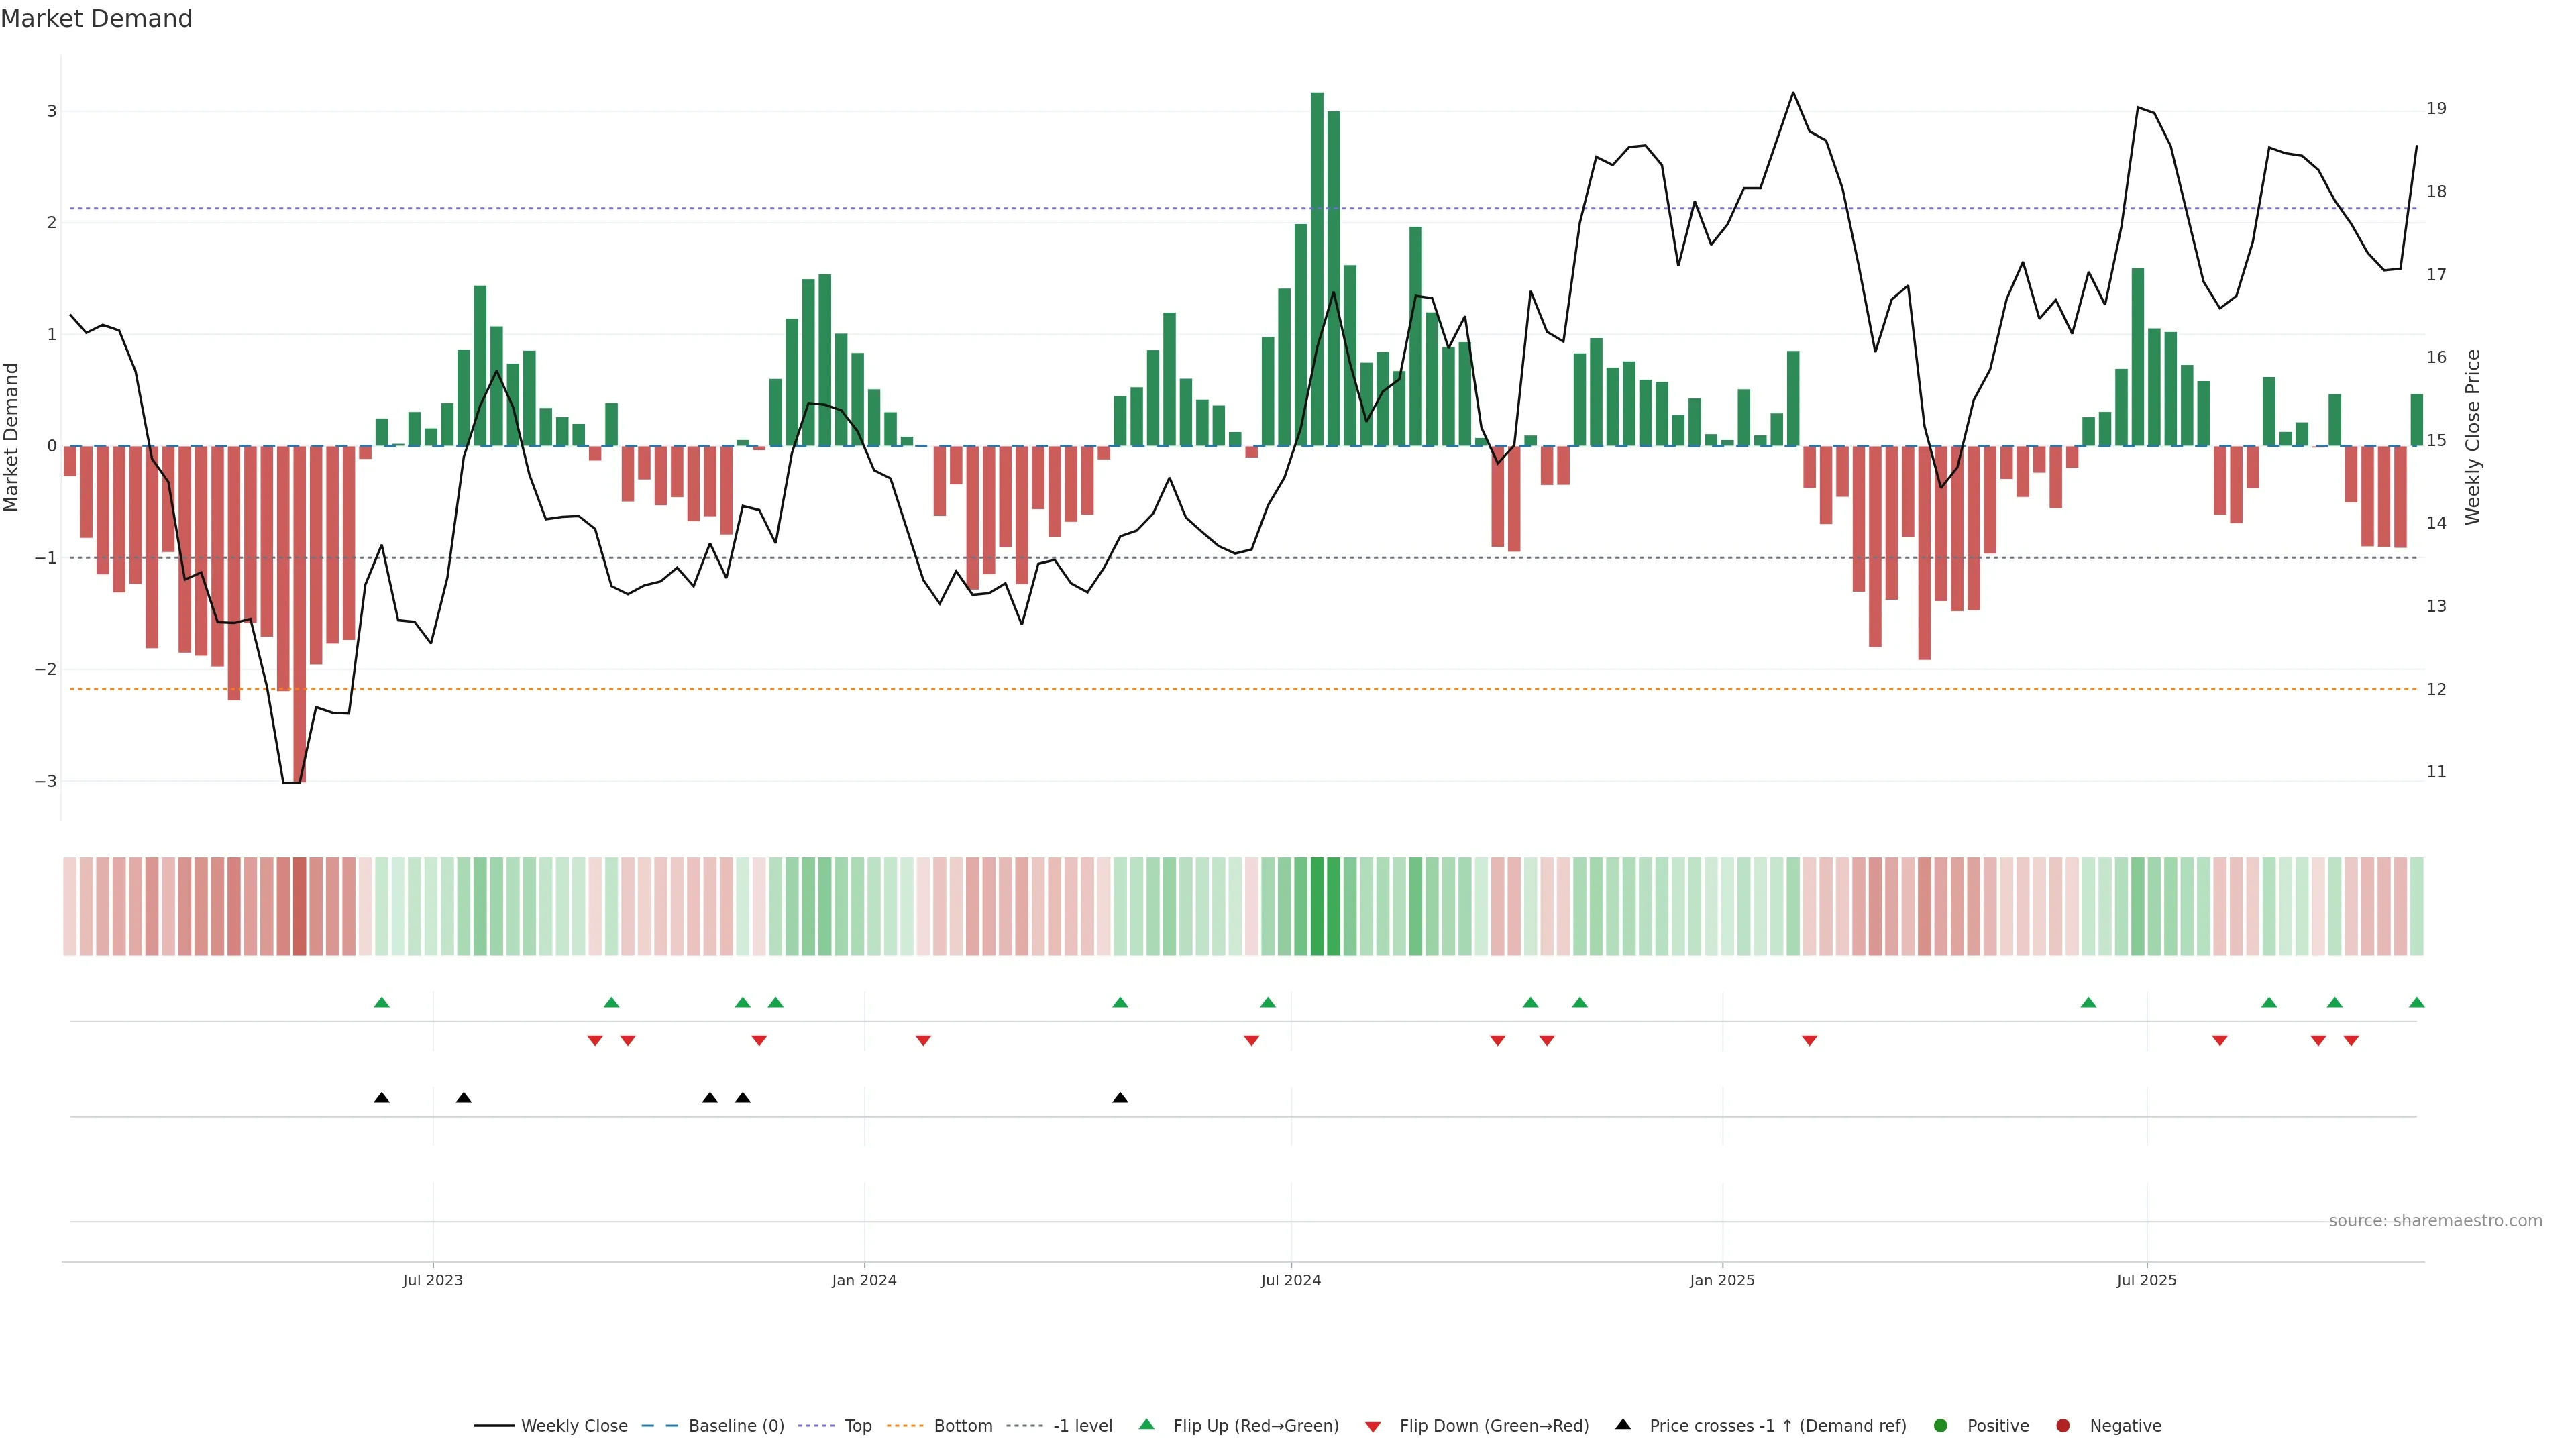Click the Jan 2025 x-axis label

(x=1722, y=1280)
